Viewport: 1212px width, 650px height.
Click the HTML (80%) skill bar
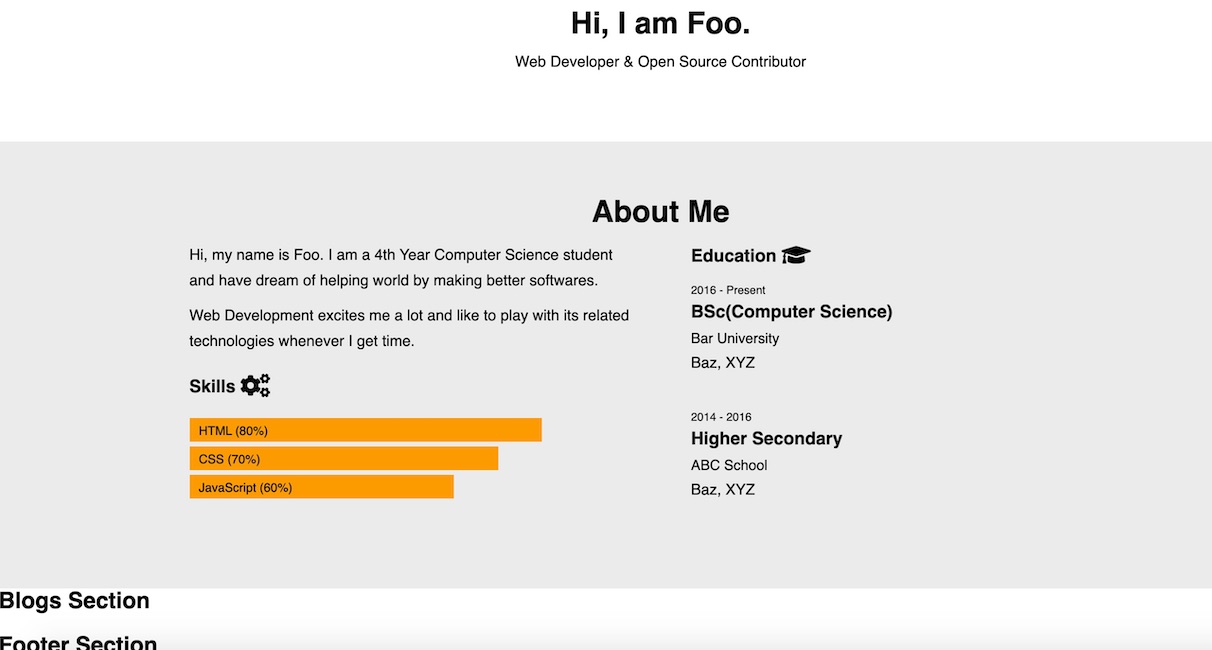(x=365, y=430)
